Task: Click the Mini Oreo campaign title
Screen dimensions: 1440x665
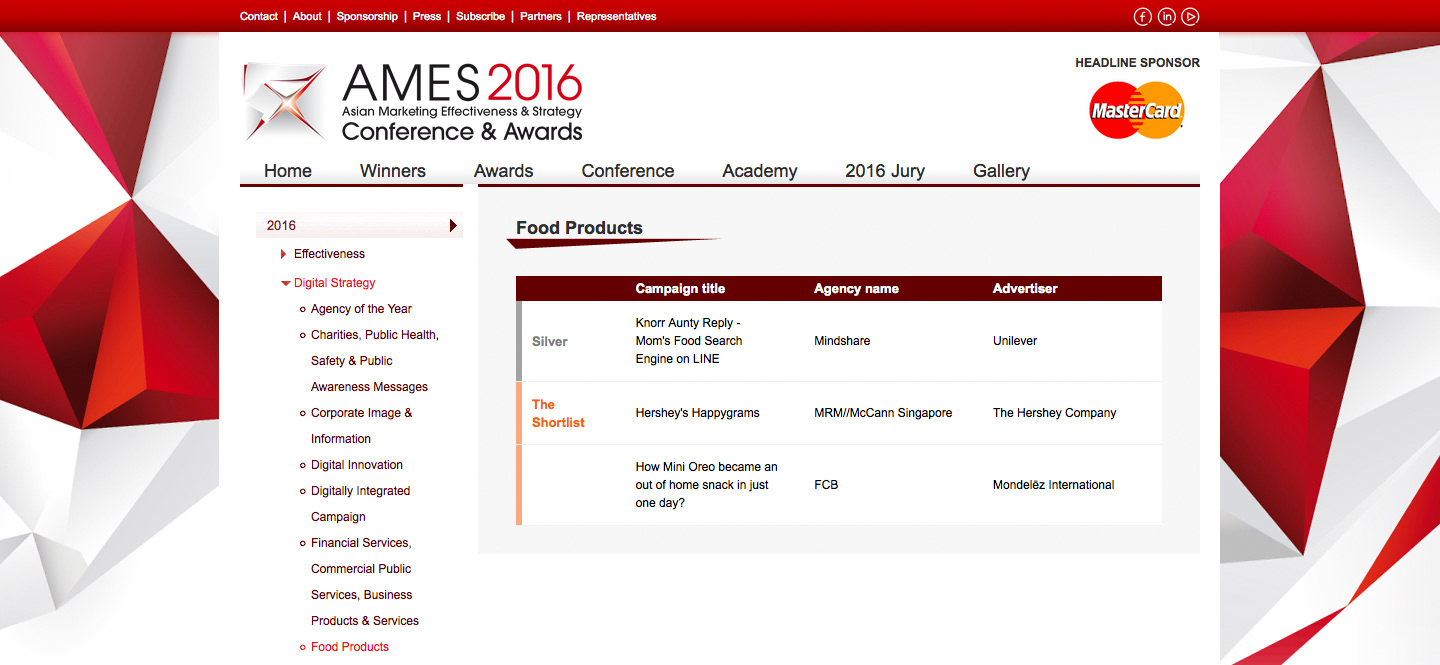Action: point(706,485)
